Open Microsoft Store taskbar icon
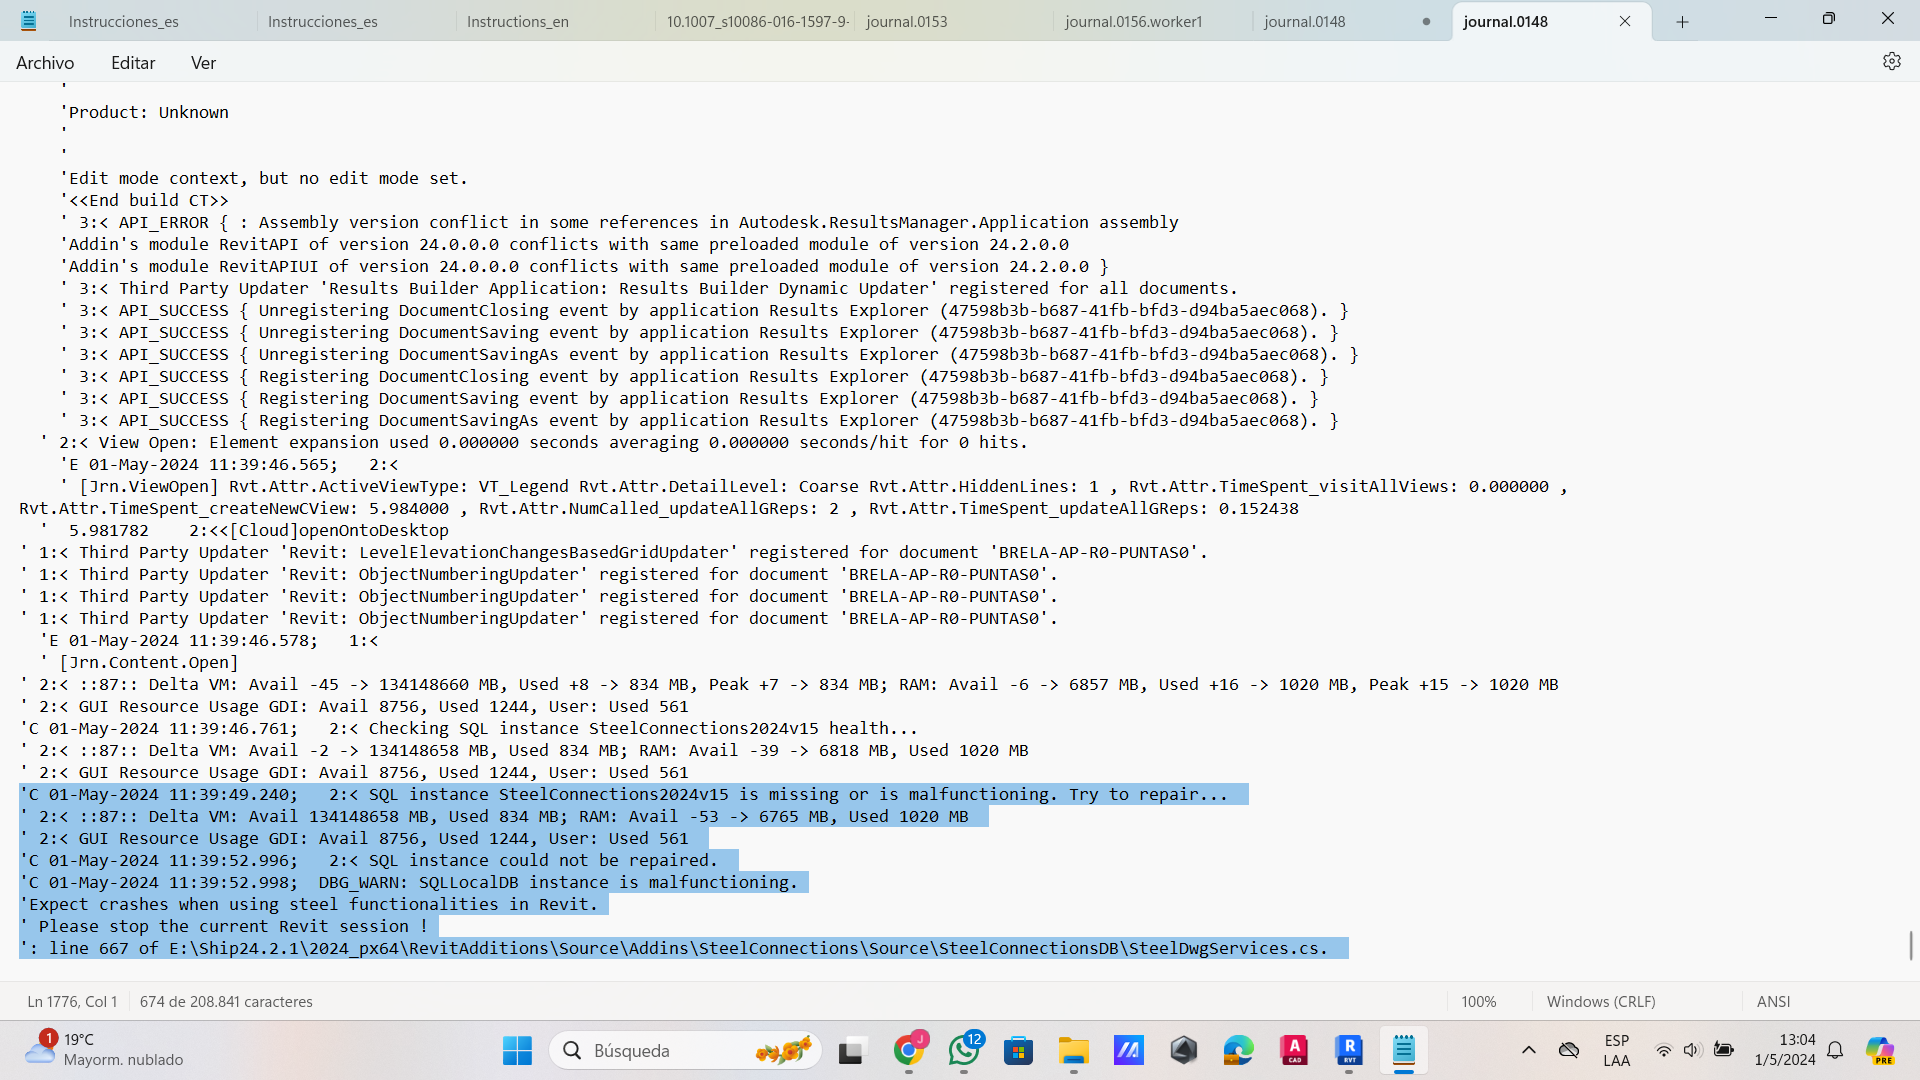 (1018, 1050)
